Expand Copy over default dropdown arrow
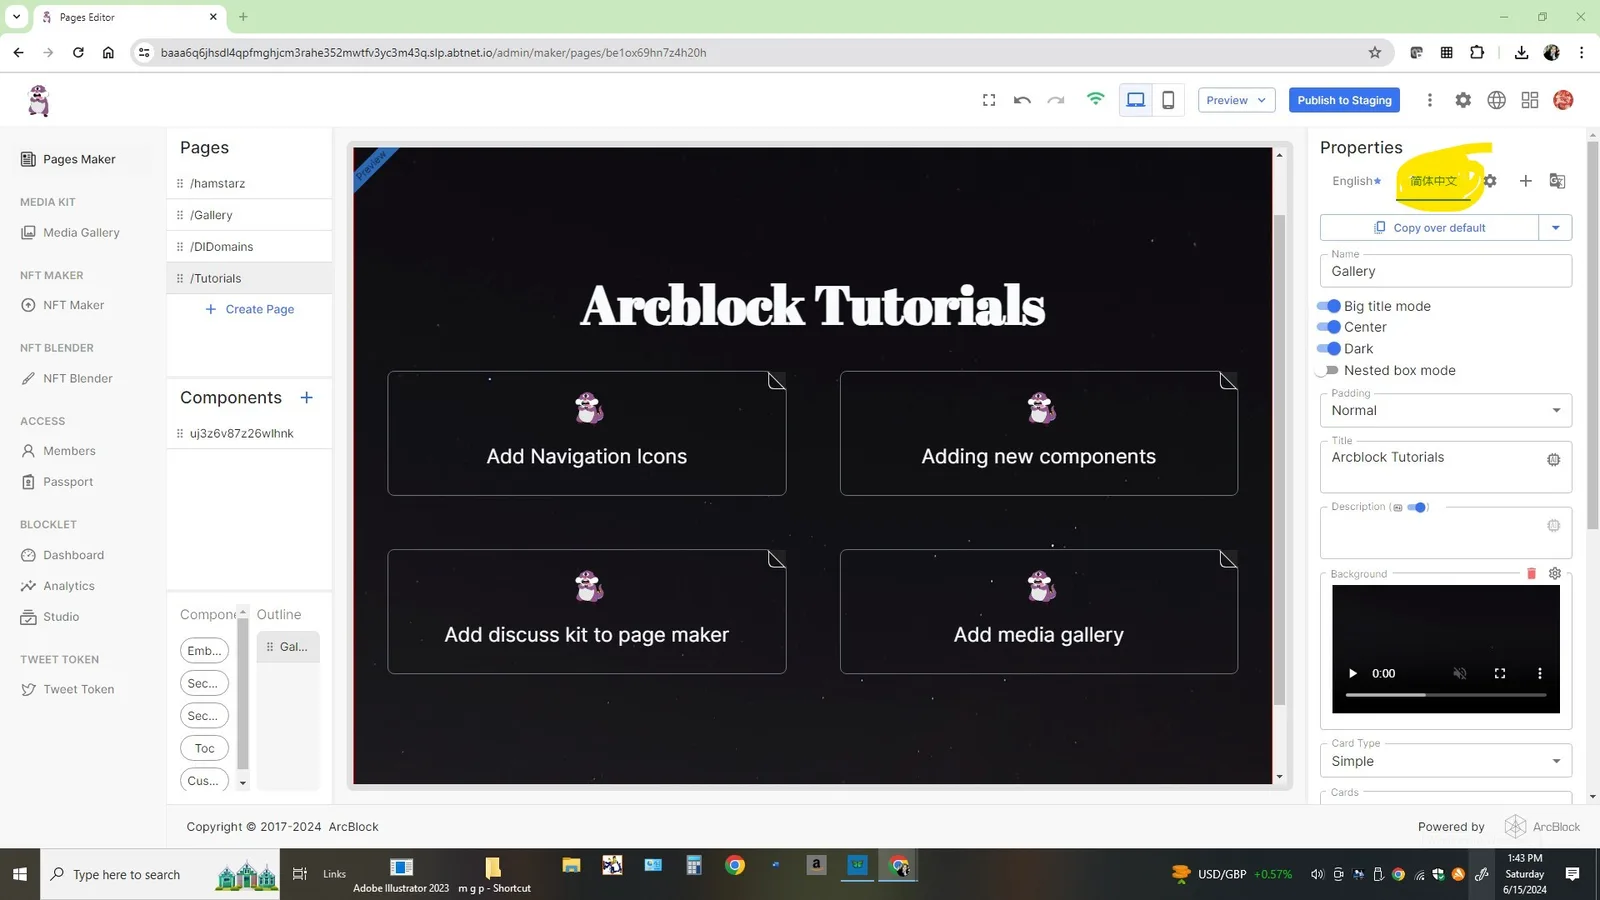This screenshot has height=900, width=1600. point(1555,228)
